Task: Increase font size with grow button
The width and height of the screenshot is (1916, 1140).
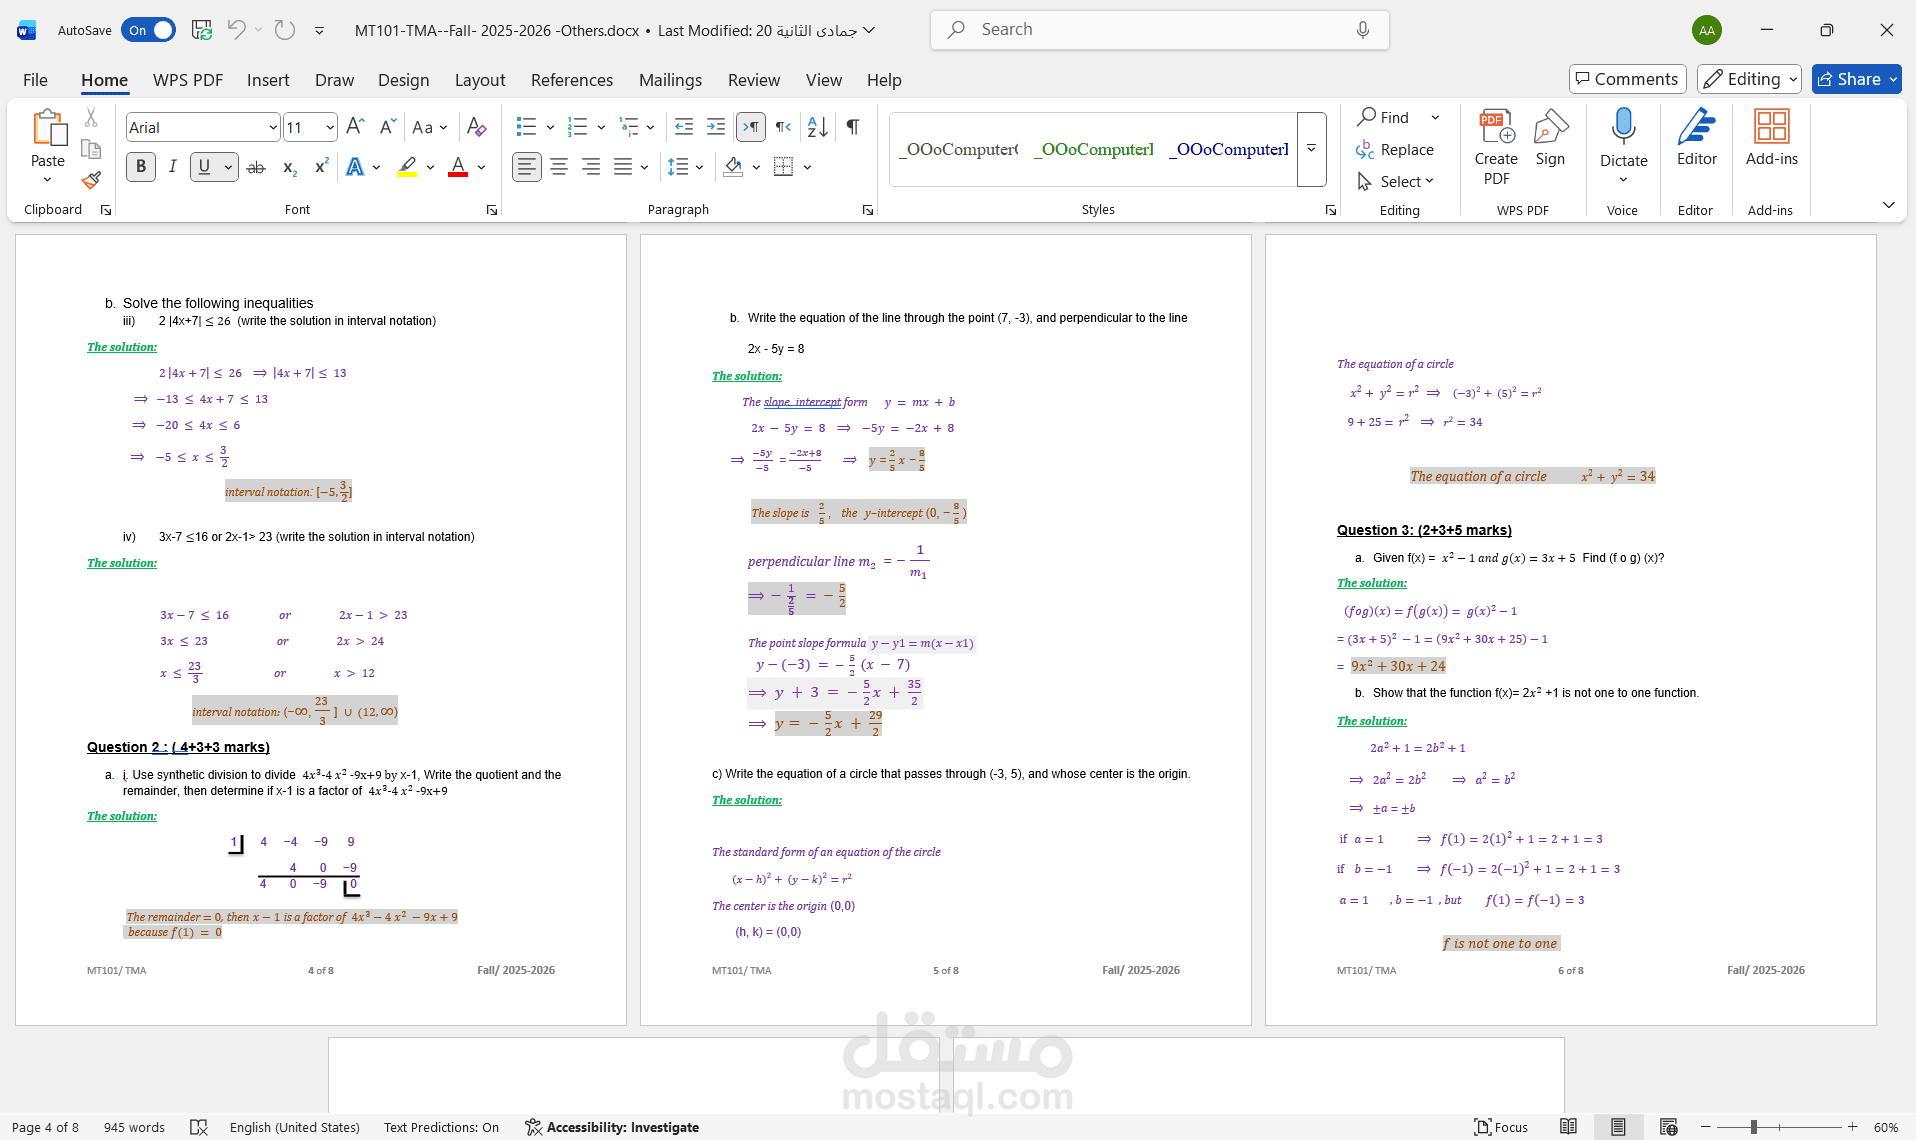Action: [355, 127]
